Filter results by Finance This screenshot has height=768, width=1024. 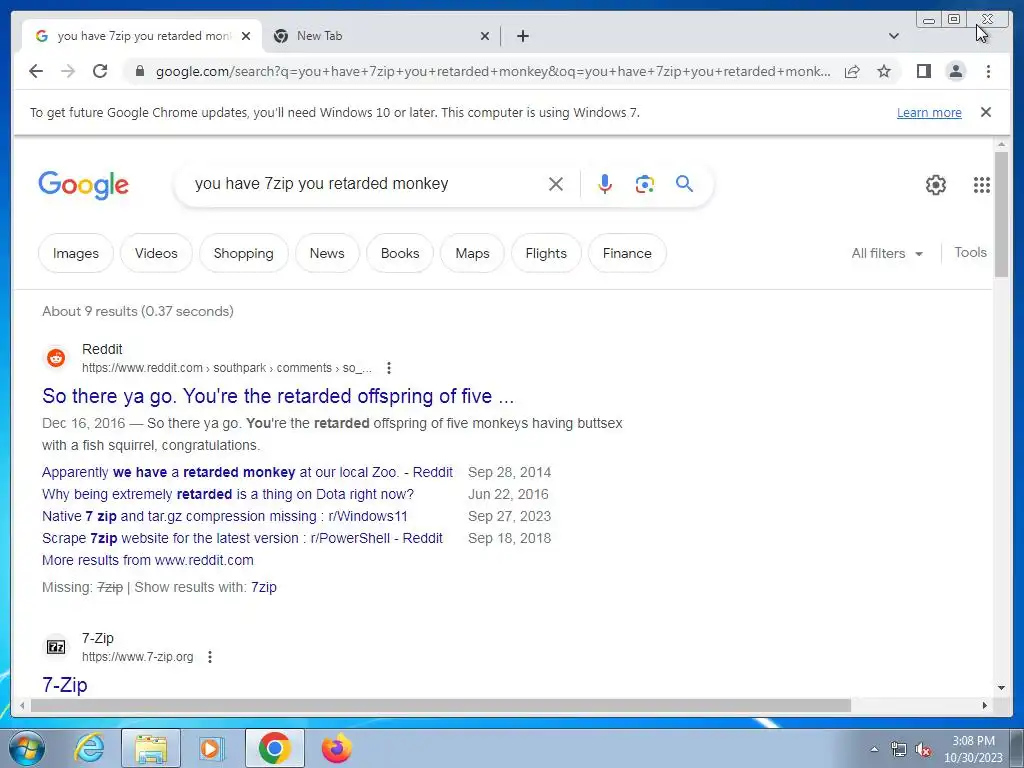coord(627,253)
